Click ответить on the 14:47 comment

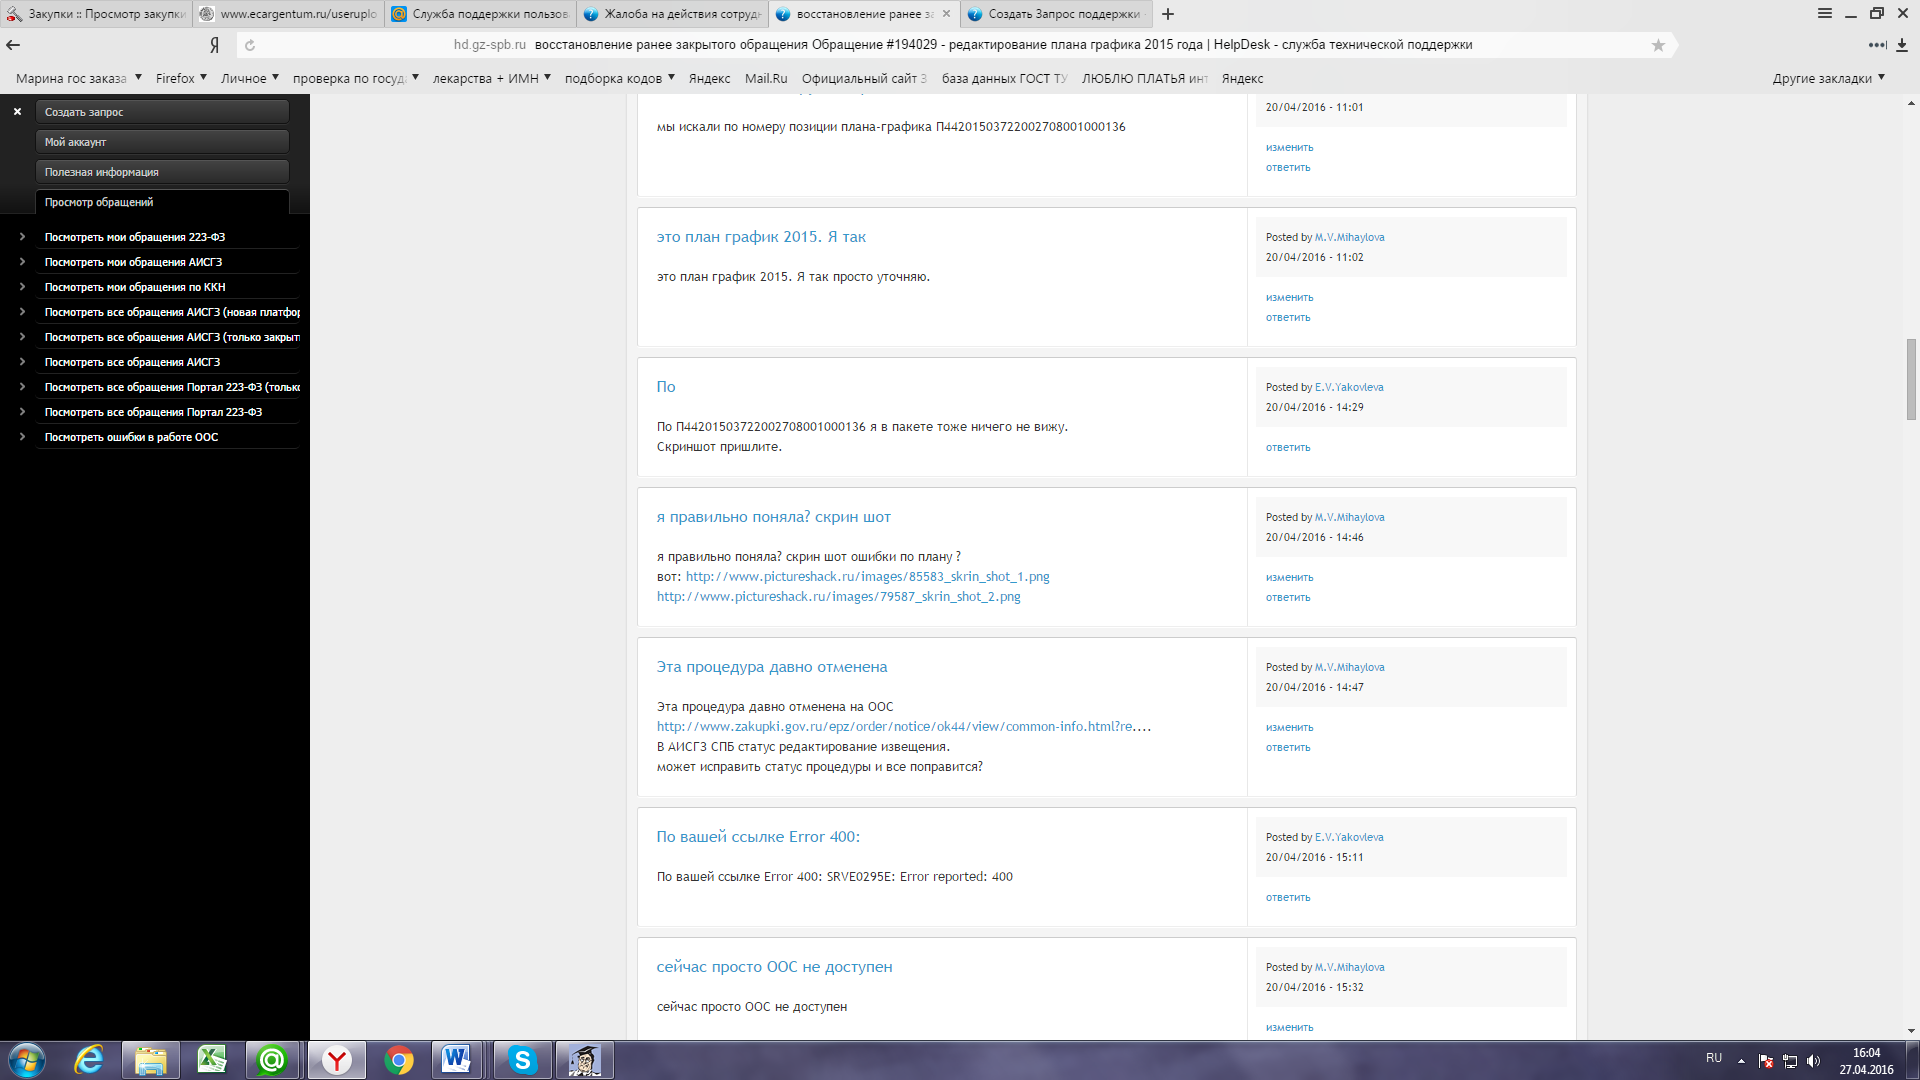pyautogui.click(x=1287, y=747)
